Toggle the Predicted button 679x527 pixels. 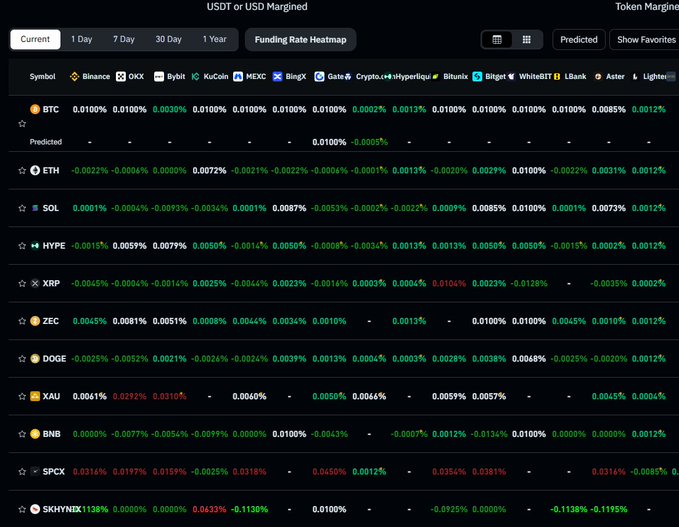tap(579, 40)
